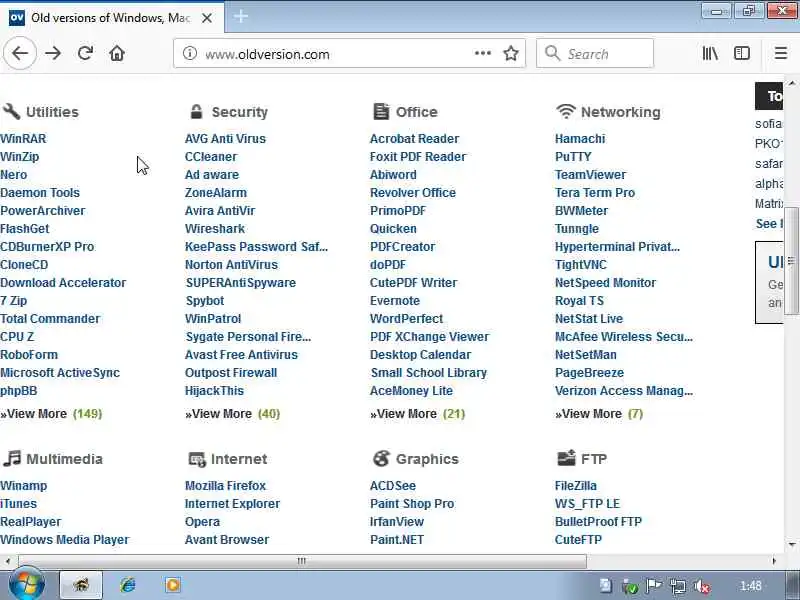Click the Office document icon
800x600 pixels.
point(381,111)
